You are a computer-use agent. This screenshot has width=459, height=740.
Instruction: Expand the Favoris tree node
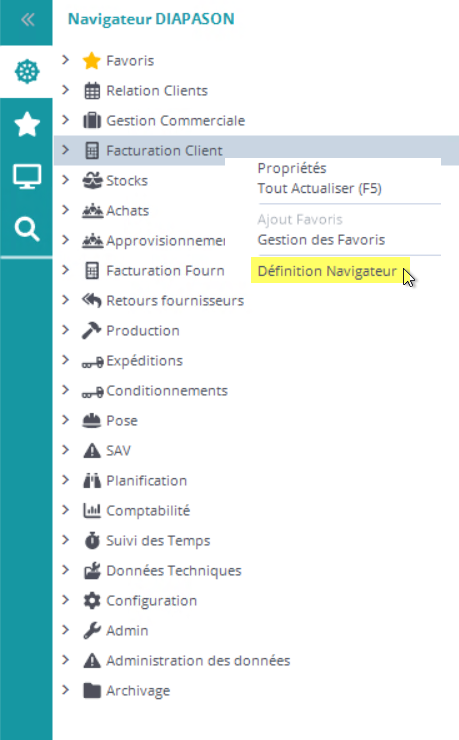click(66, 60)
